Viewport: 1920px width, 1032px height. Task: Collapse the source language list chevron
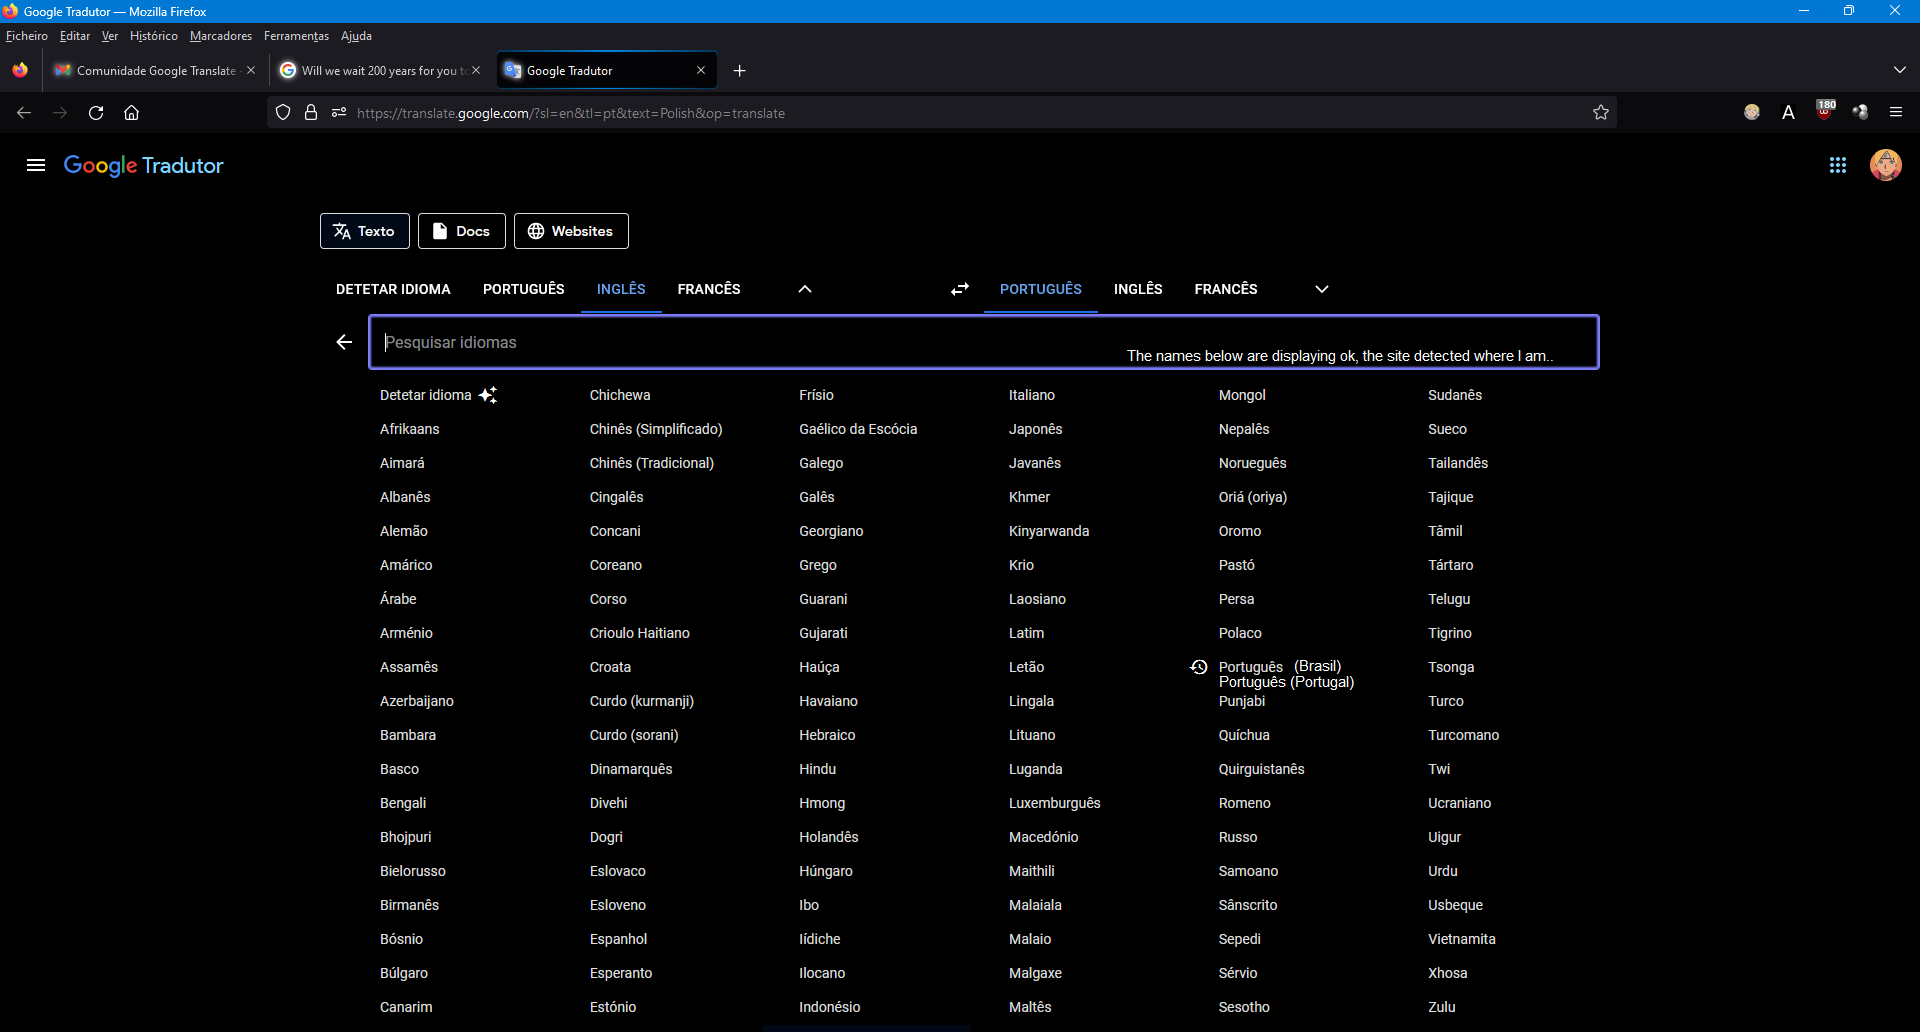(805, 289)
